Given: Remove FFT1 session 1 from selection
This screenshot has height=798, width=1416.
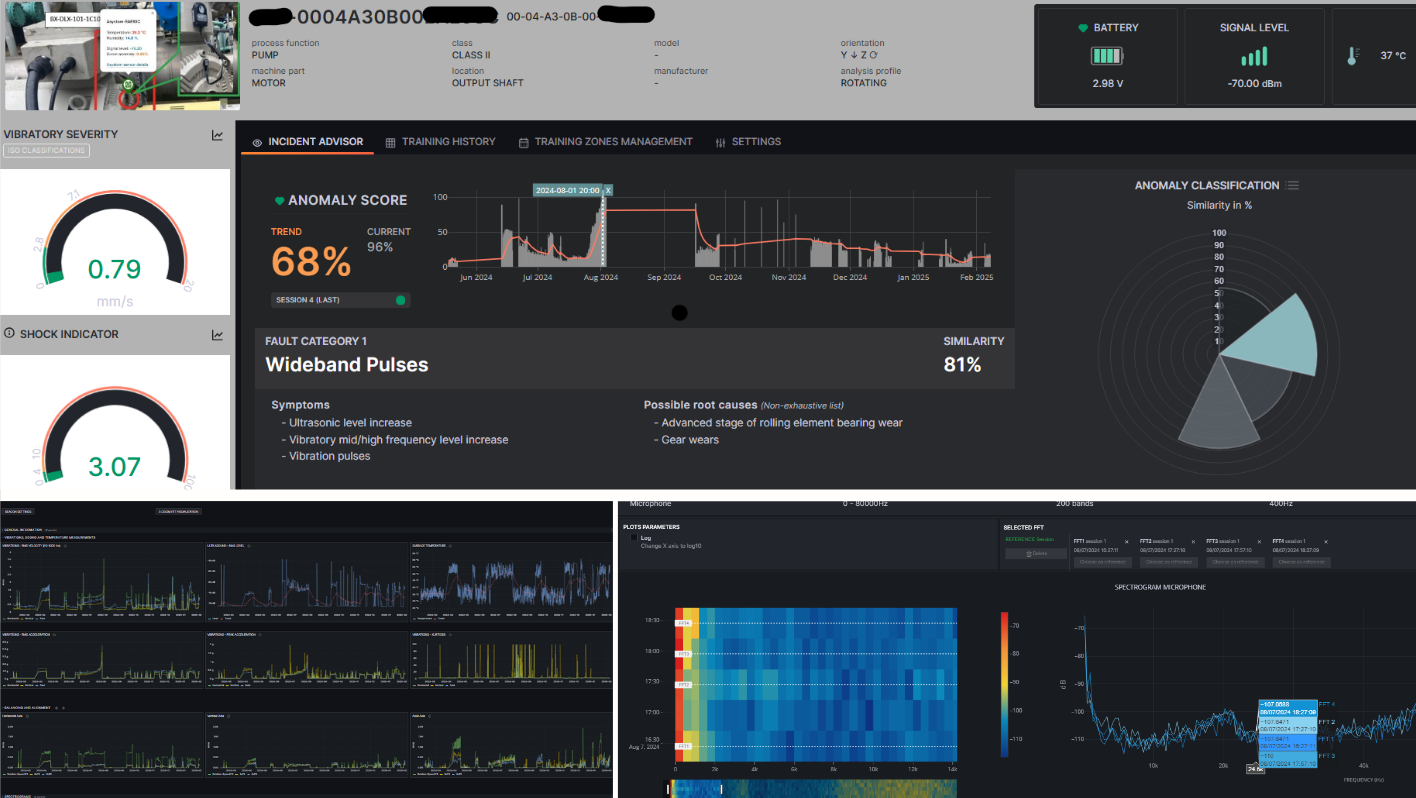Looking at the screenshot, I should 1126,541.
